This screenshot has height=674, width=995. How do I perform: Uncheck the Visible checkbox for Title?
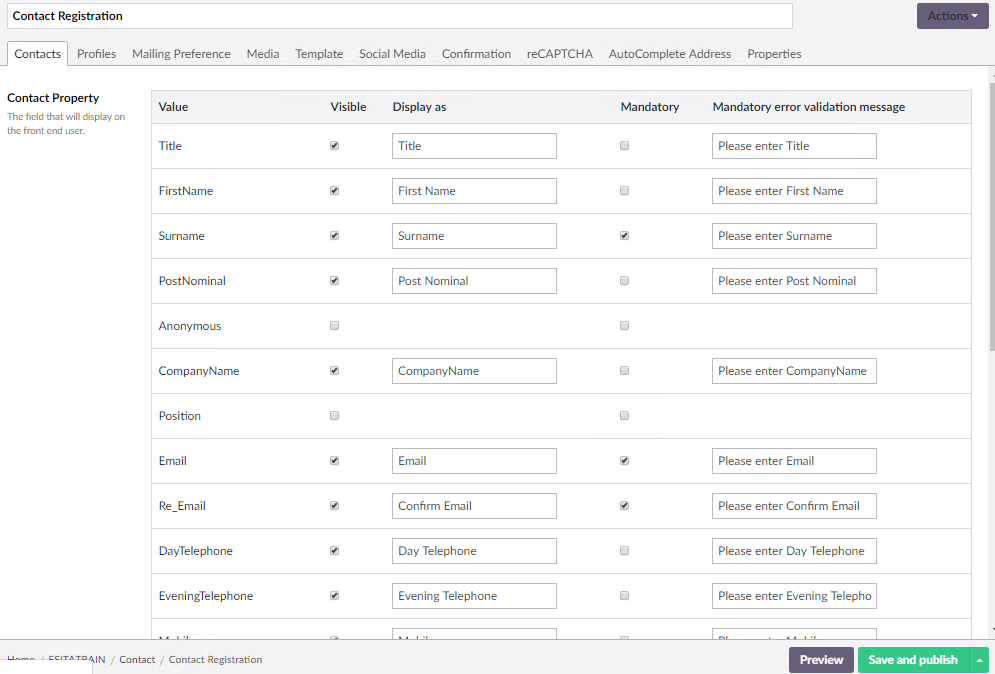pyautogui.click(x=334, y=146)
